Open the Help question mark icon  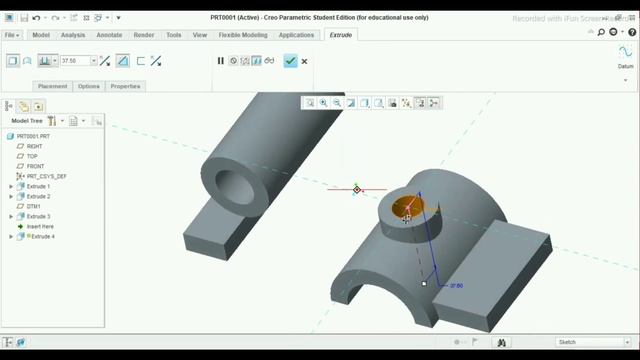(x=632, y=32)
